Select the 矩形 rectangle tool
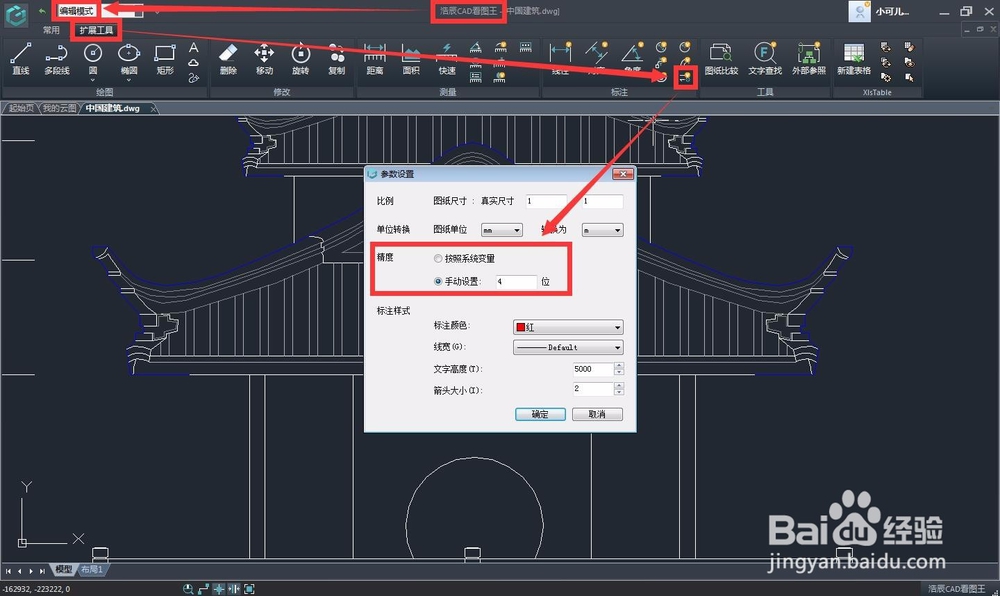The height and width of the screenshot is (596, 1000). point(165,59)
